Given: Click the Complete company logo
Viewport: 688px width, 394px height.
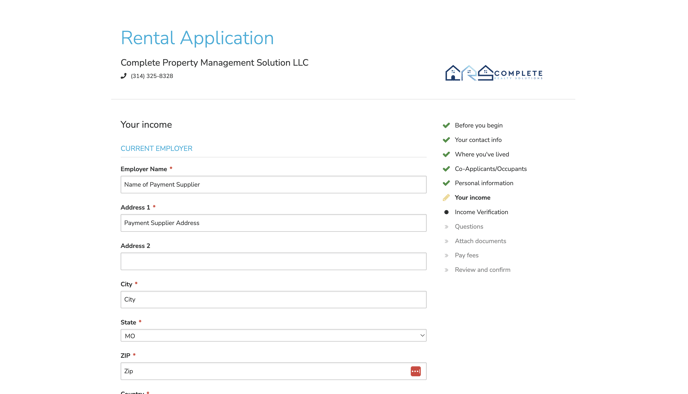Looking at the screenshot, I should coord(494,73).
